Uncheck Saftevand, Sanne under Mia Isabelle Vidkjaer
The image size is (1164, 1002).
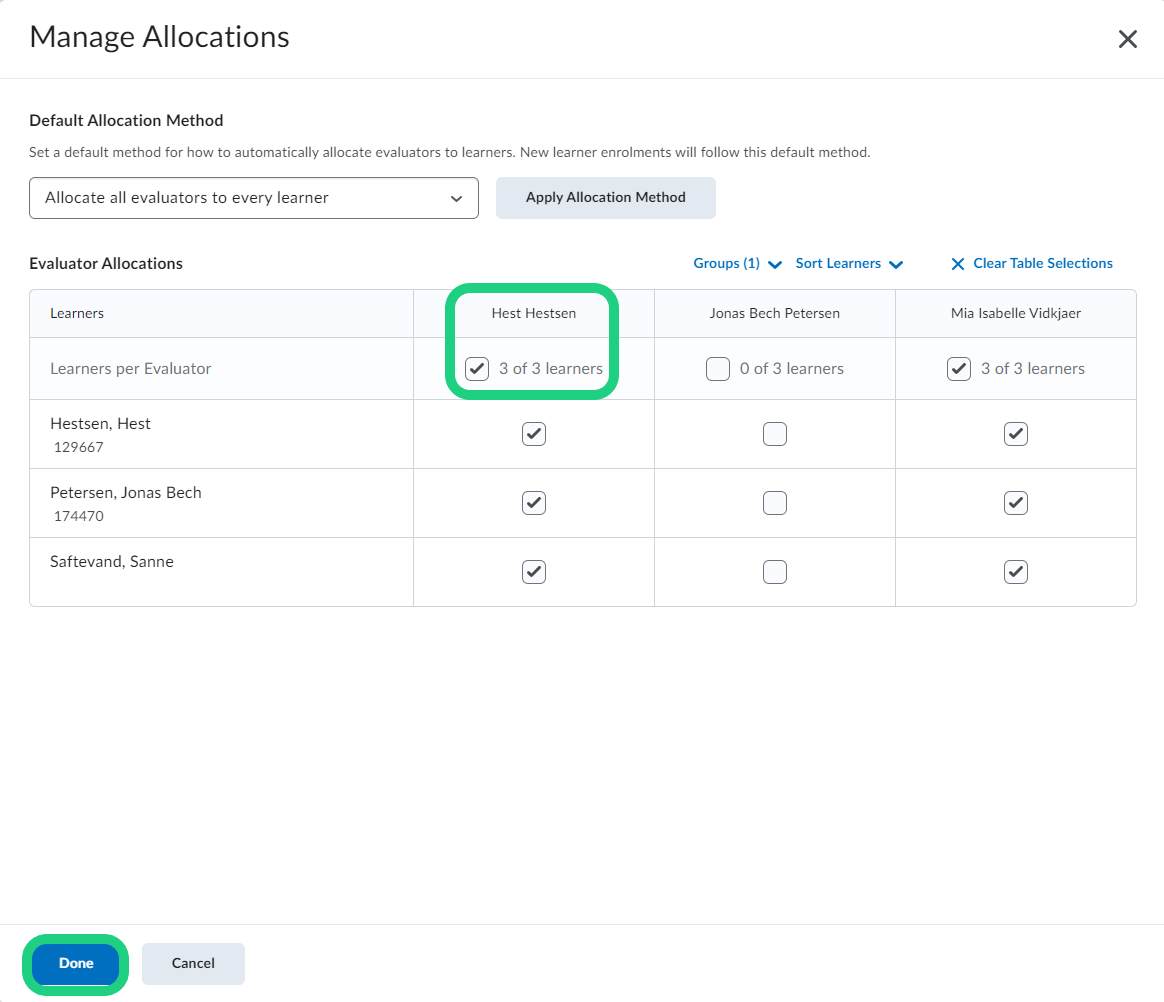1015,571
